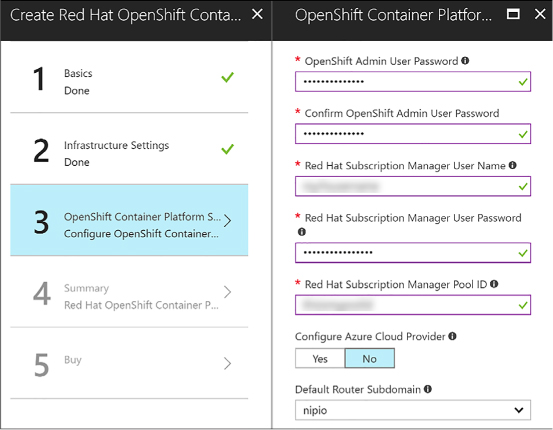Viewport: 553px width, 430px height.
Task: Click info icon beside Subscription Manager Pool ID
Action: tap(494, 284)
